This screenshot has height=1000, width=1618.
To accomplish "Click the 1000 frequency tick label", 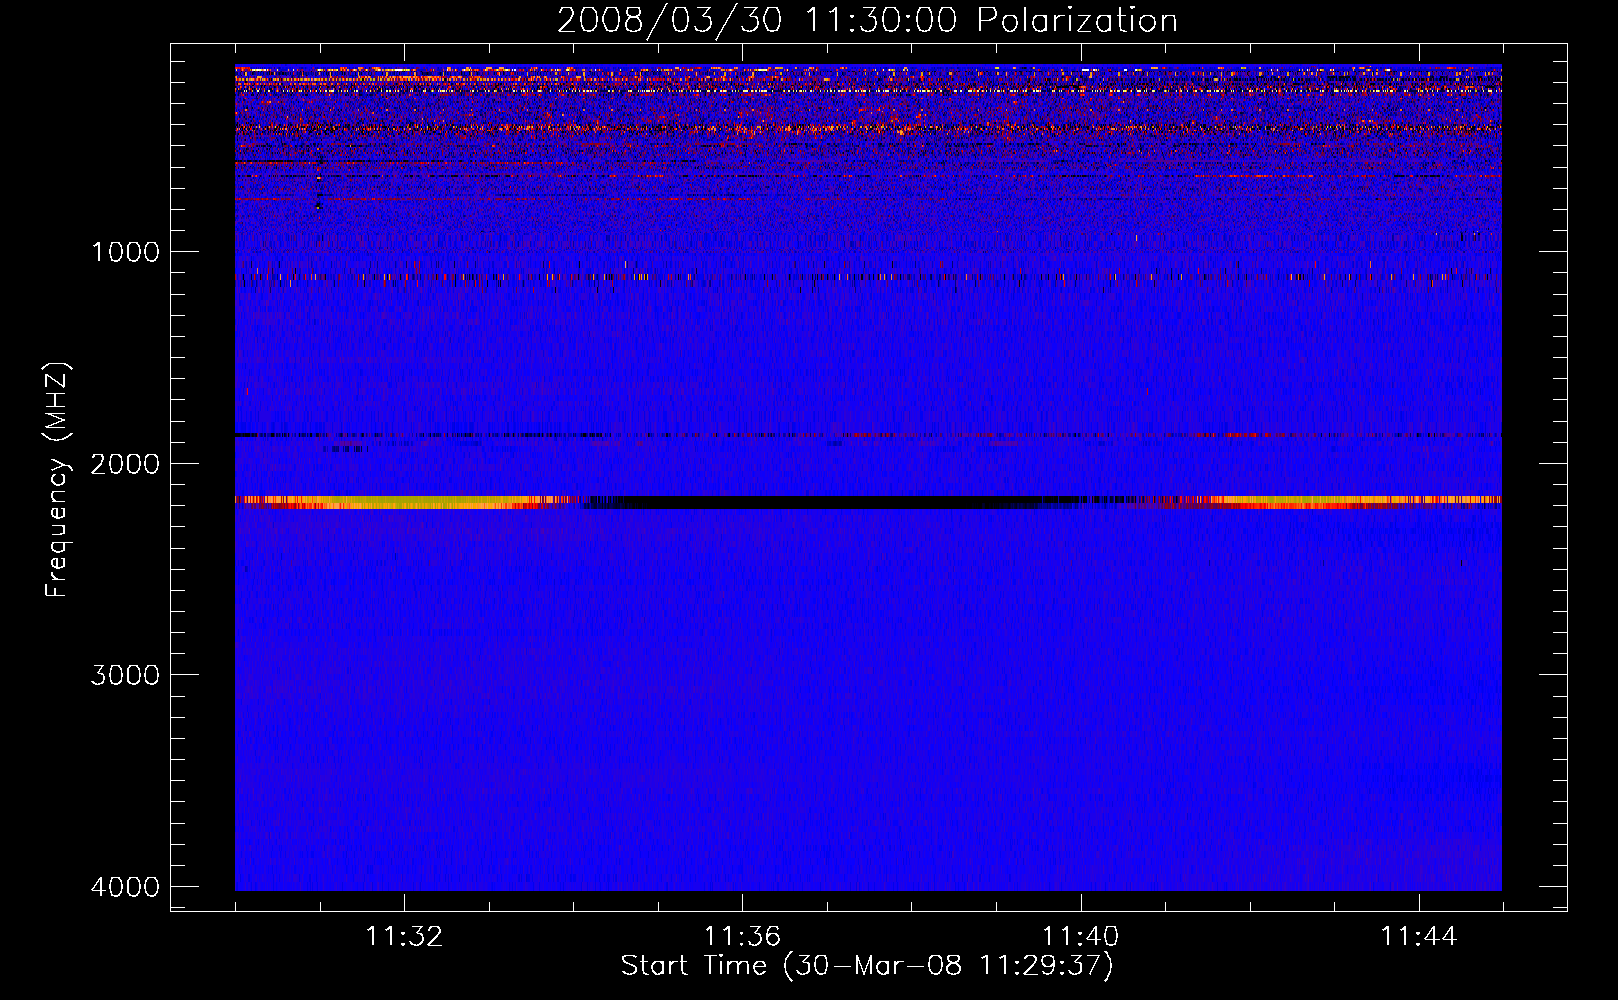I will (x=125, y=252).
